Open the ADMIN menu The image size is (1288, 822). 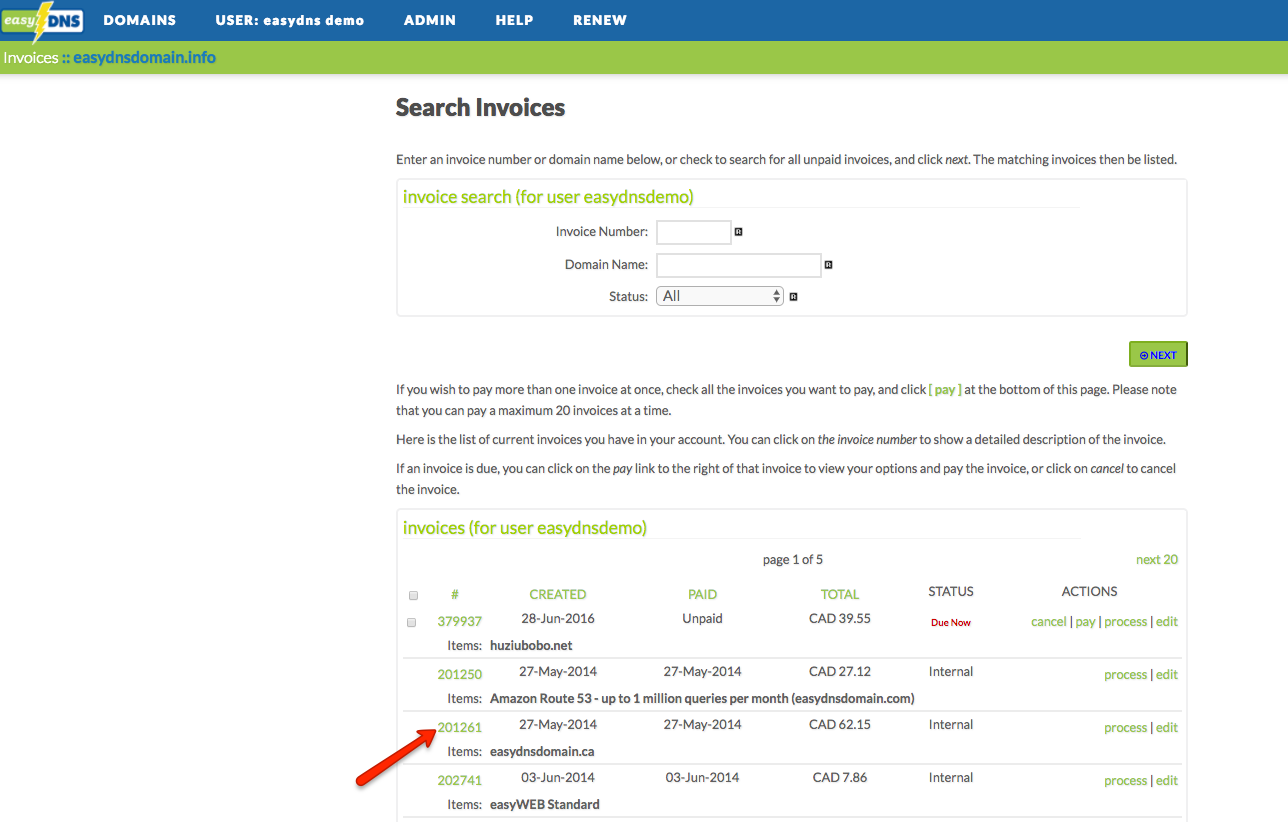click(x=430, y=20)
